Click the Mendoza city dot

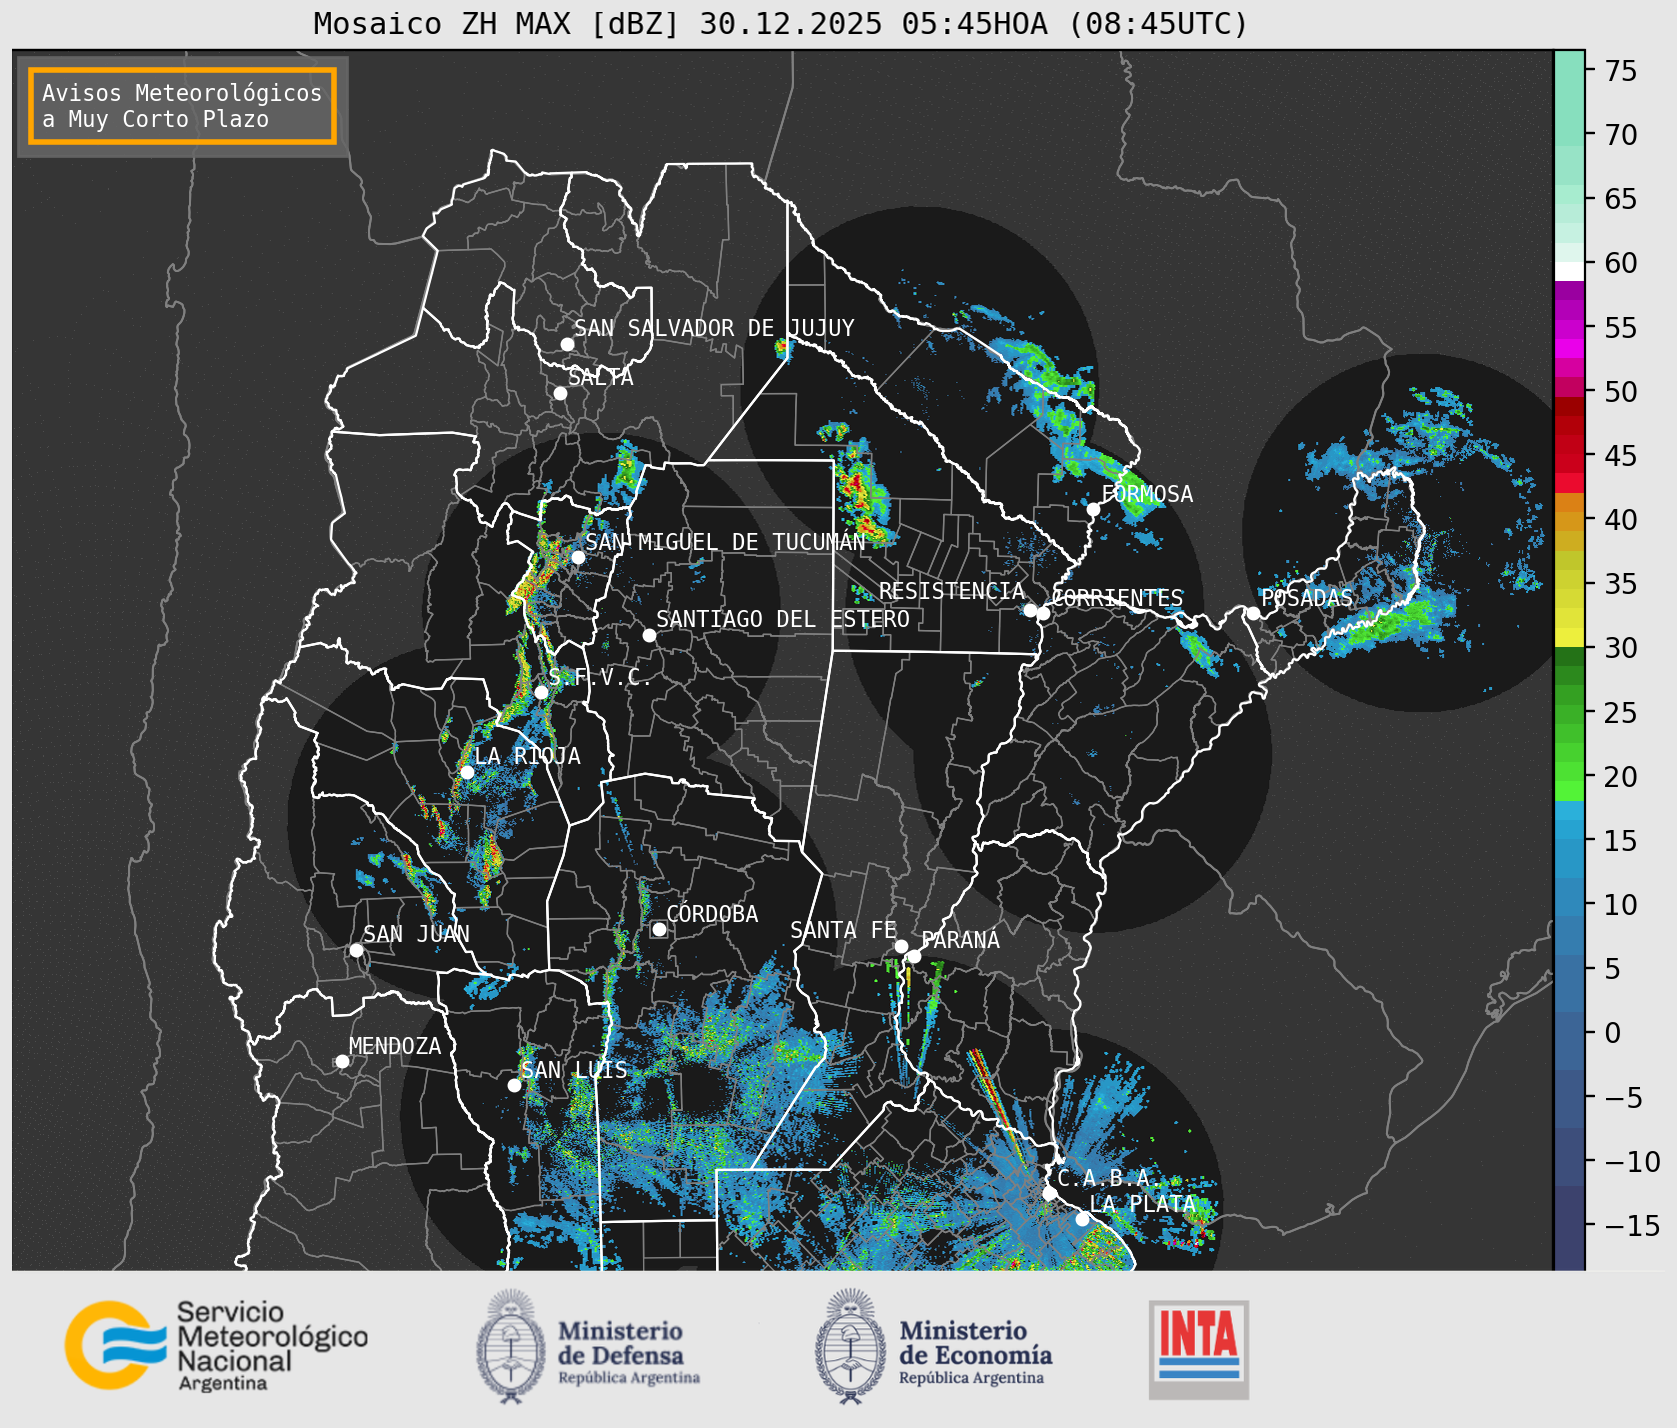pos(342,1061)
